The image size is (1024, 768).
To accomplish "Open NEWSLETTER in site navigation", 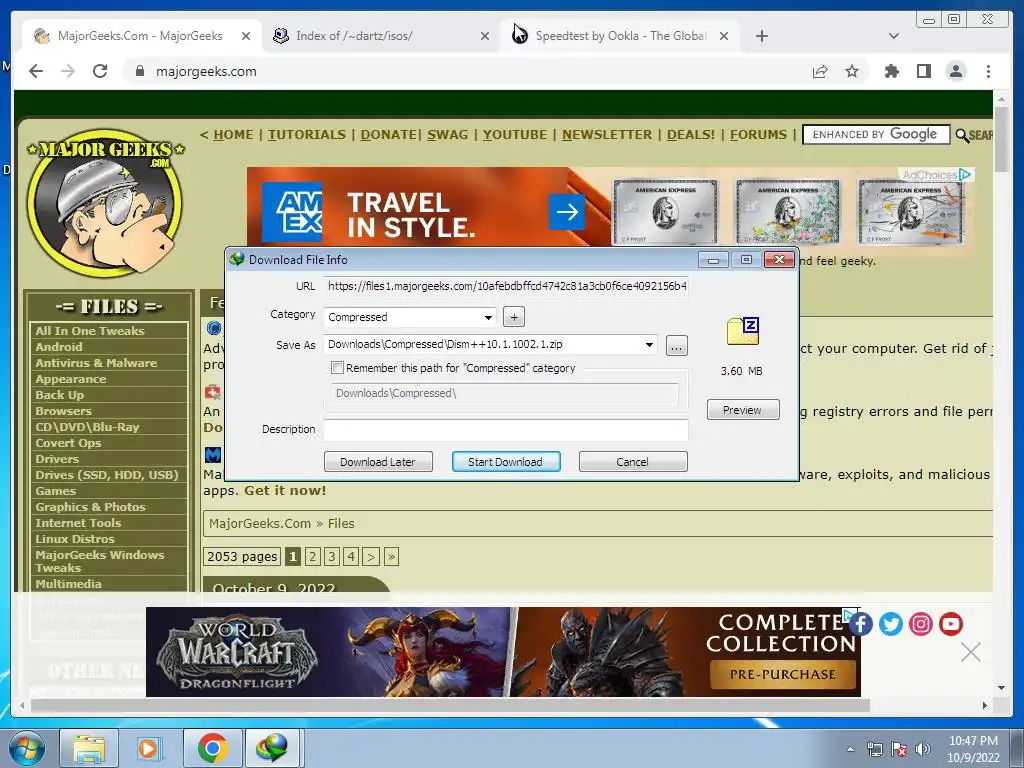I will point(607,135).
